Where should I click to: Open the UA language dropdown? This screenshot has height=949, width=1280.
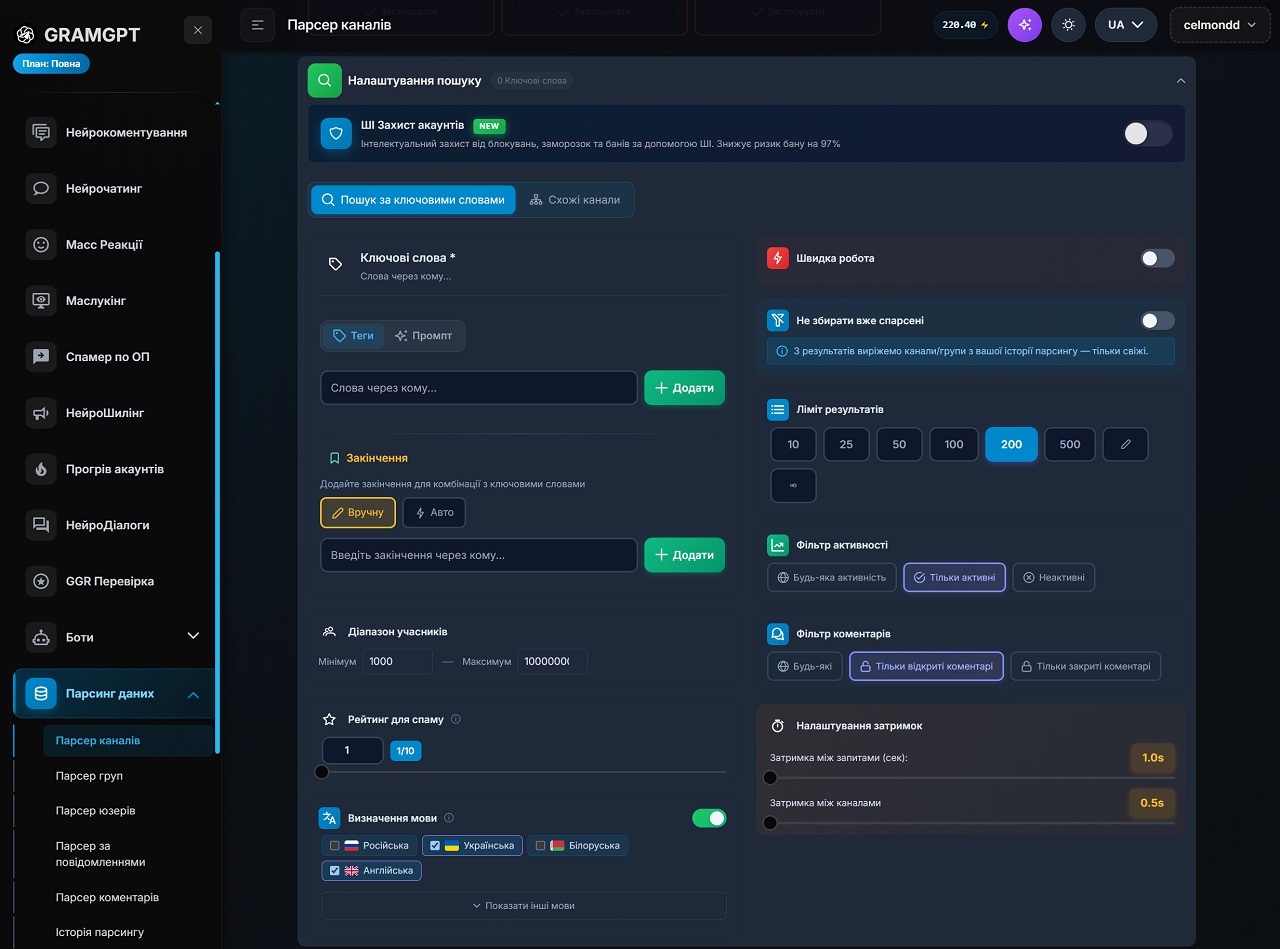1126,25
